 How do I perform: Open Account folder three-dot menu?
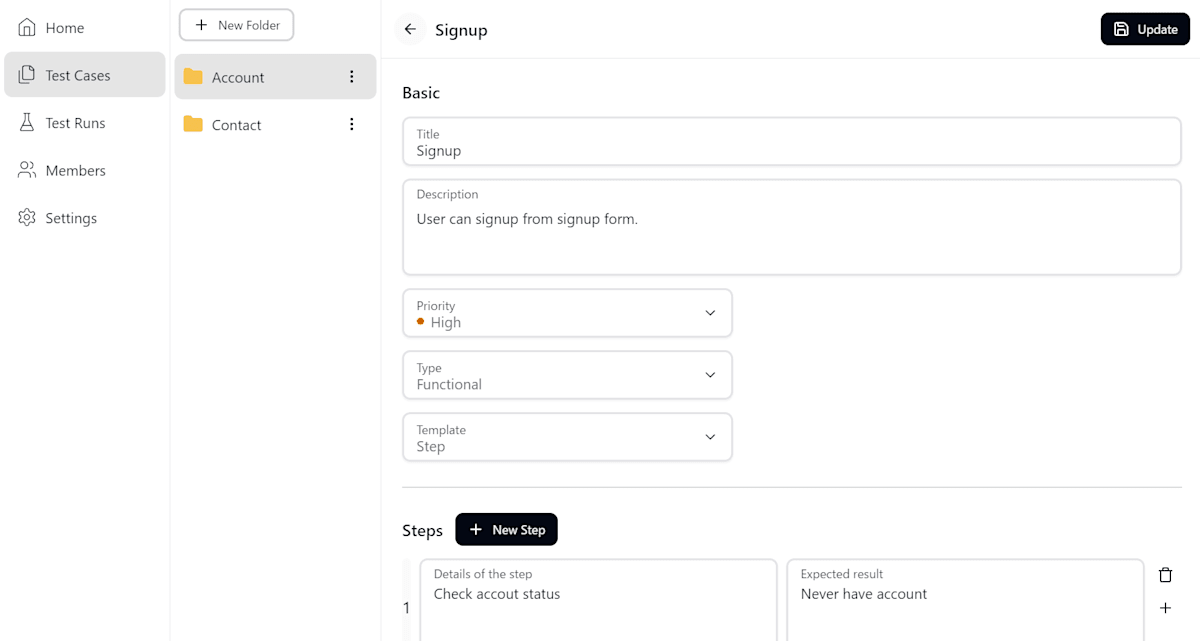pyautogui.click(x=351, y=77)
